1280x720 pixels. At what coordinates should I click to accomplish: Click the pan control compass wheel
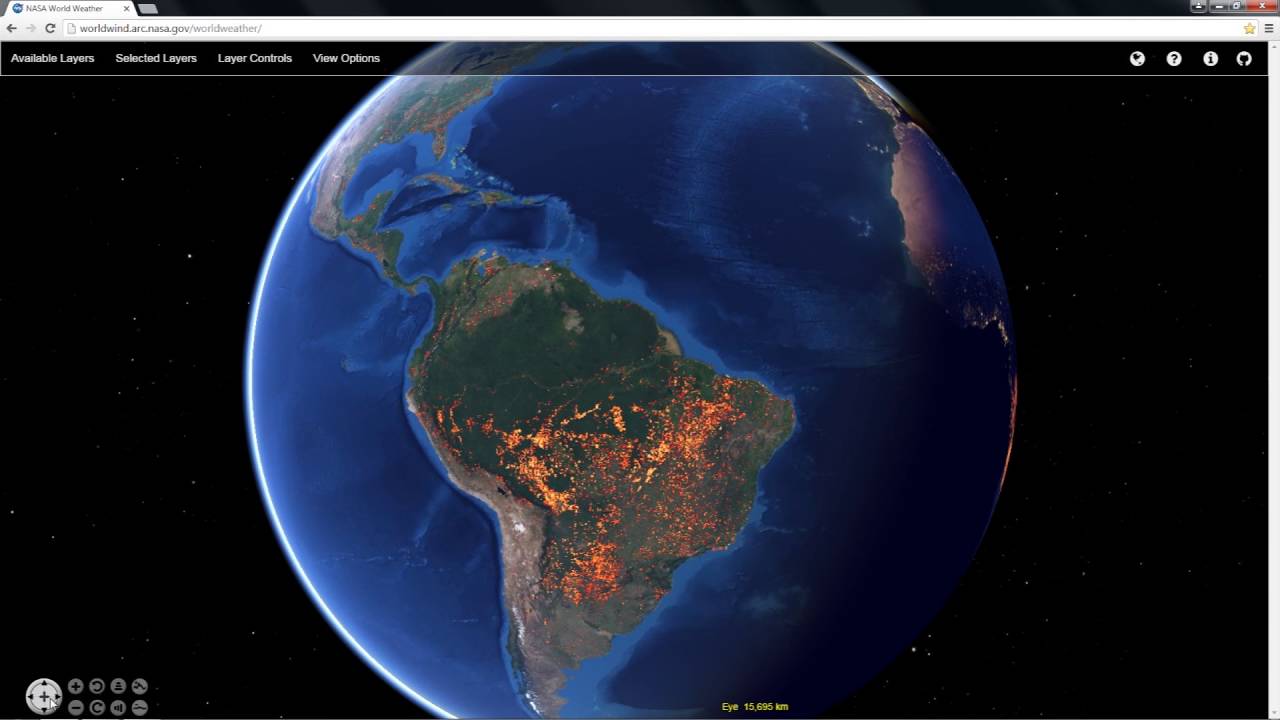pyautogui.click(x=44, y=696)
